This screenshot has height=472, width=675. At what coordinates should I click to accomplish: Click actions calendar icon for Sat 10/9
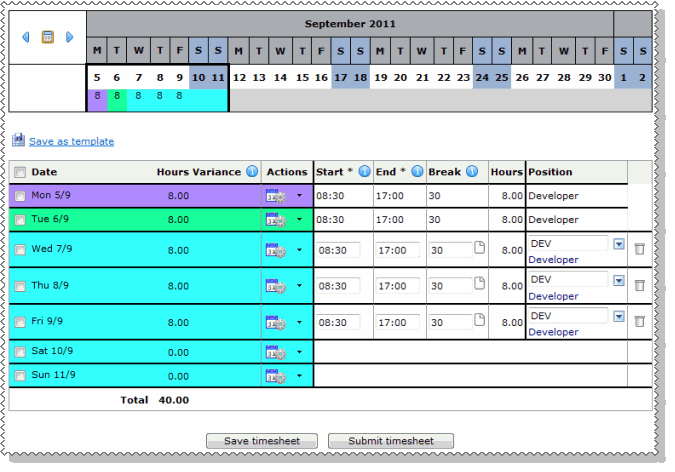click(x=276, y=352)
